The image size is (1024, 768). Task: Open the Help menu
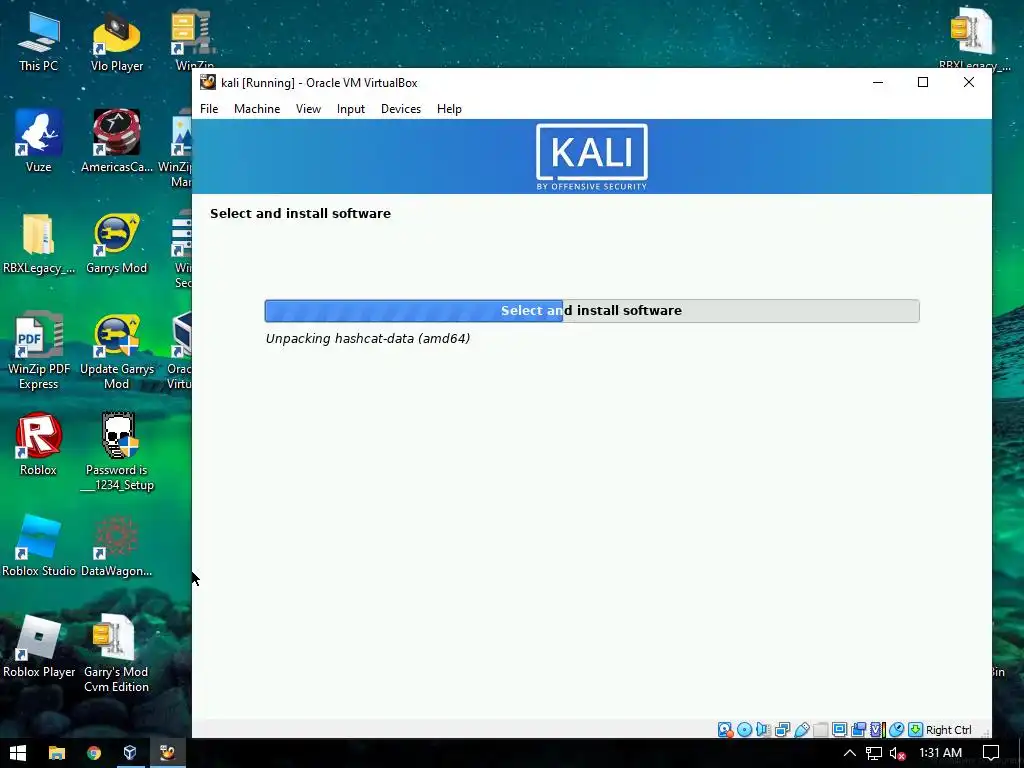coord(449,109)
